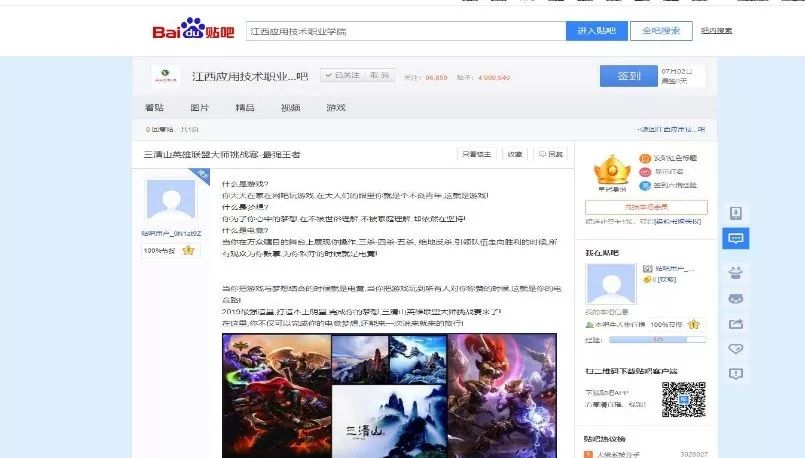This screenshot has width=805, height=458.
Task: Switch to the 视频 tab
Action: (x=291, y=107)
